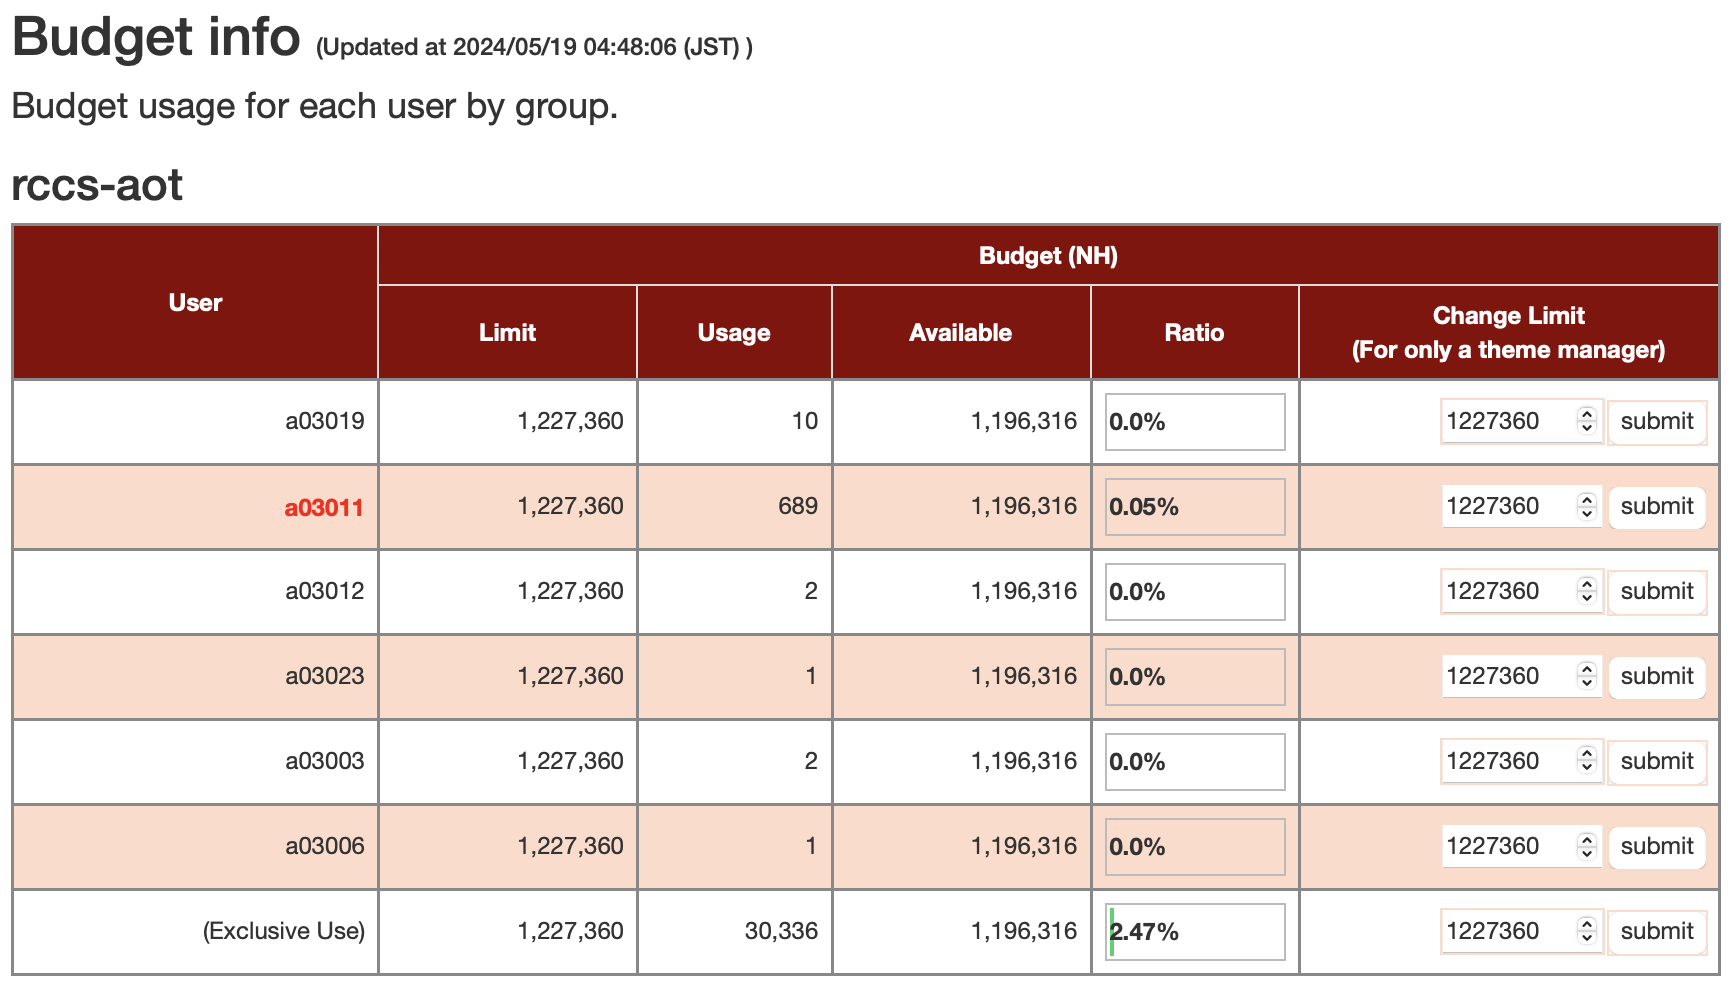Adjust the stepper arrows in a03003 row

point(1587,762)
